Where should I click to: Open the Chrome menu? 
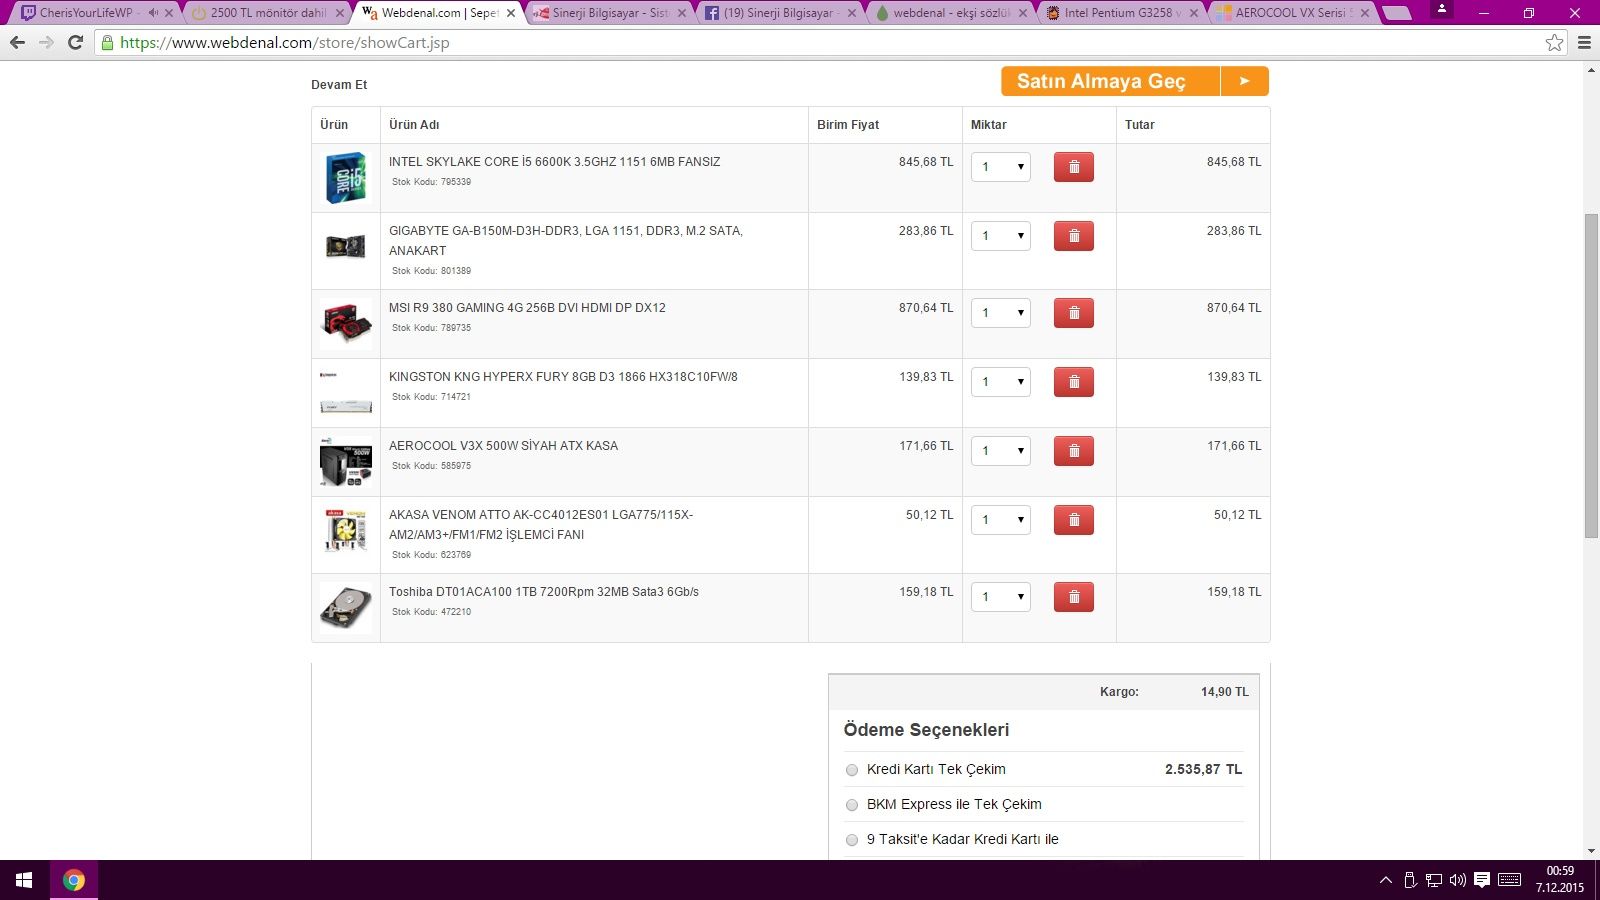(x=1584, y=43)
